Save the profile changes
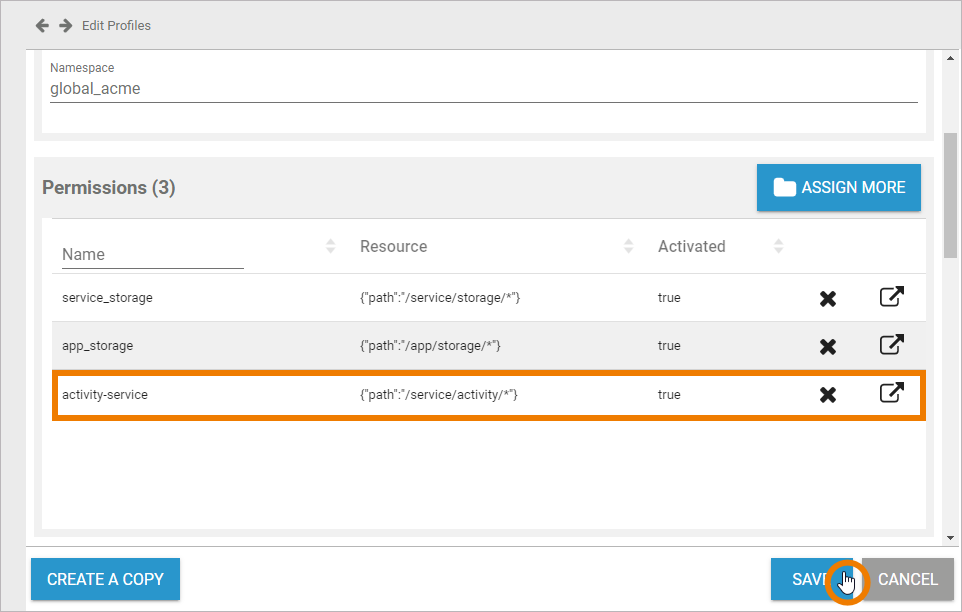The image size is (962, 612). 805,579
